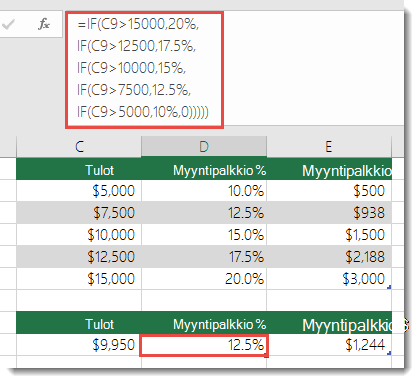Select the first Myyntipalkkio % header cell
Screen dimensions: 419x383
(204, 170)
